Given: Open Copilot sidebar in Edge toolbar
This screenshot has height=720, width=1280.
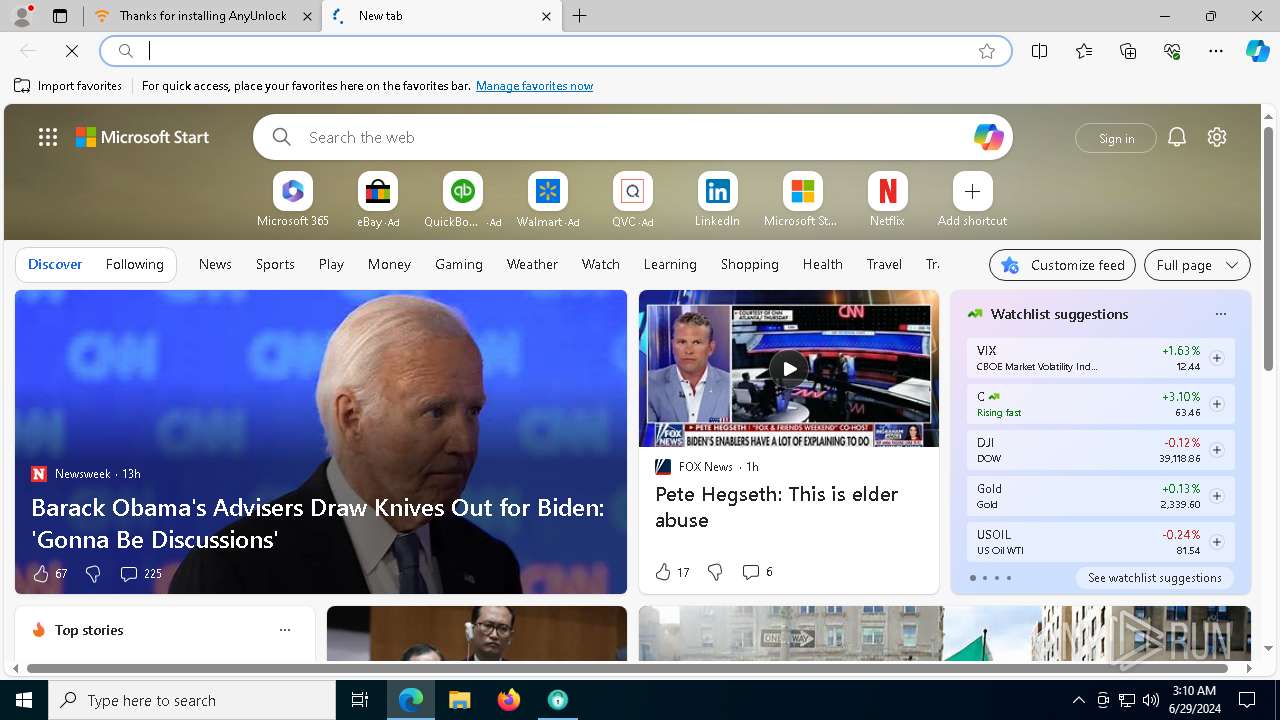Looking at the screenshot, I should click(x=1257, y=51).
